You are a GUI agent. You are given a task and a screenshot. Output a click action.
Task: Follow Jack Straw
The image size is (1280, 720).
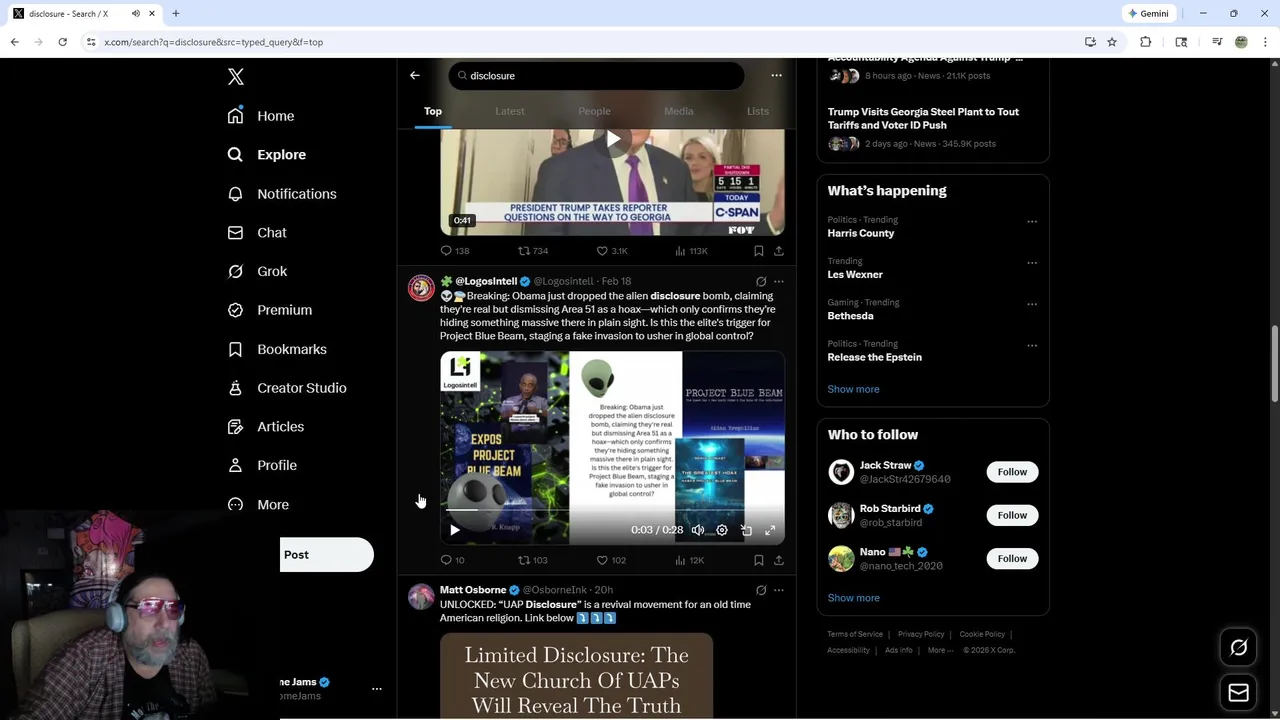[1012, 472]
